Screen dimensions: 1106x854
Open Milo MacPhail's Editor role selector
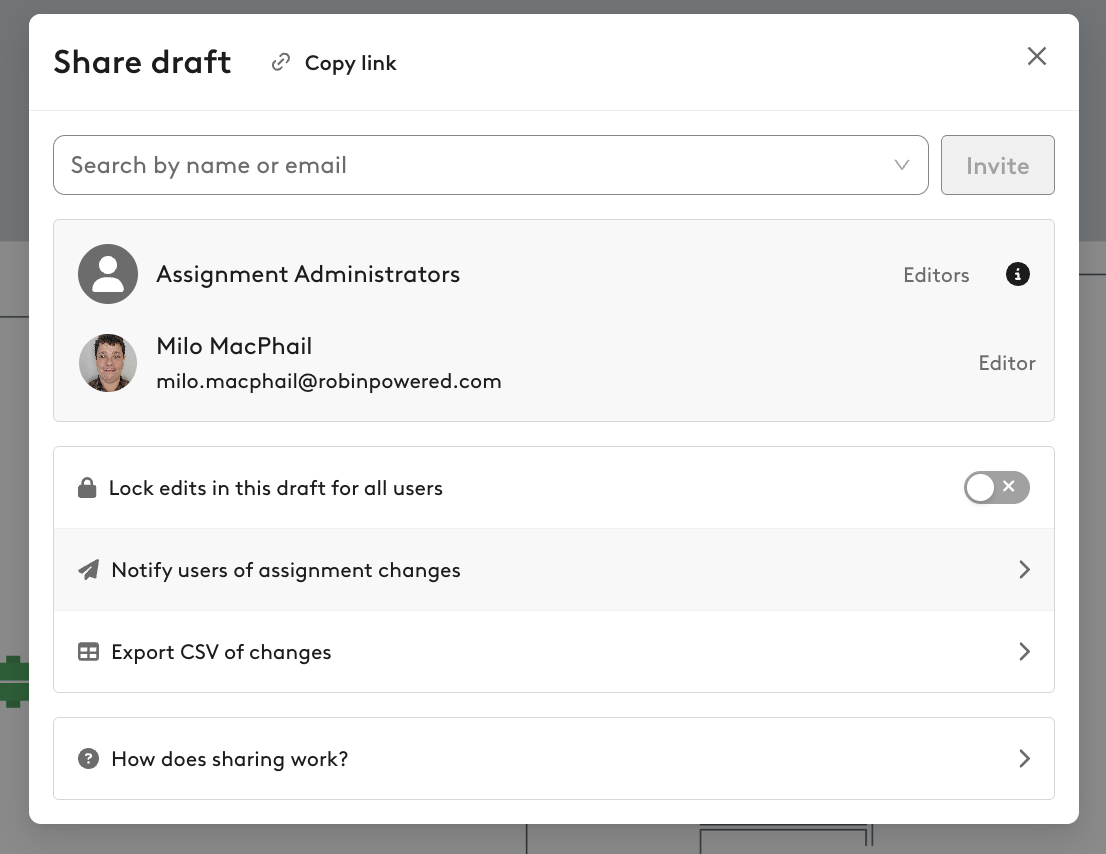[x=1007, y=363]
